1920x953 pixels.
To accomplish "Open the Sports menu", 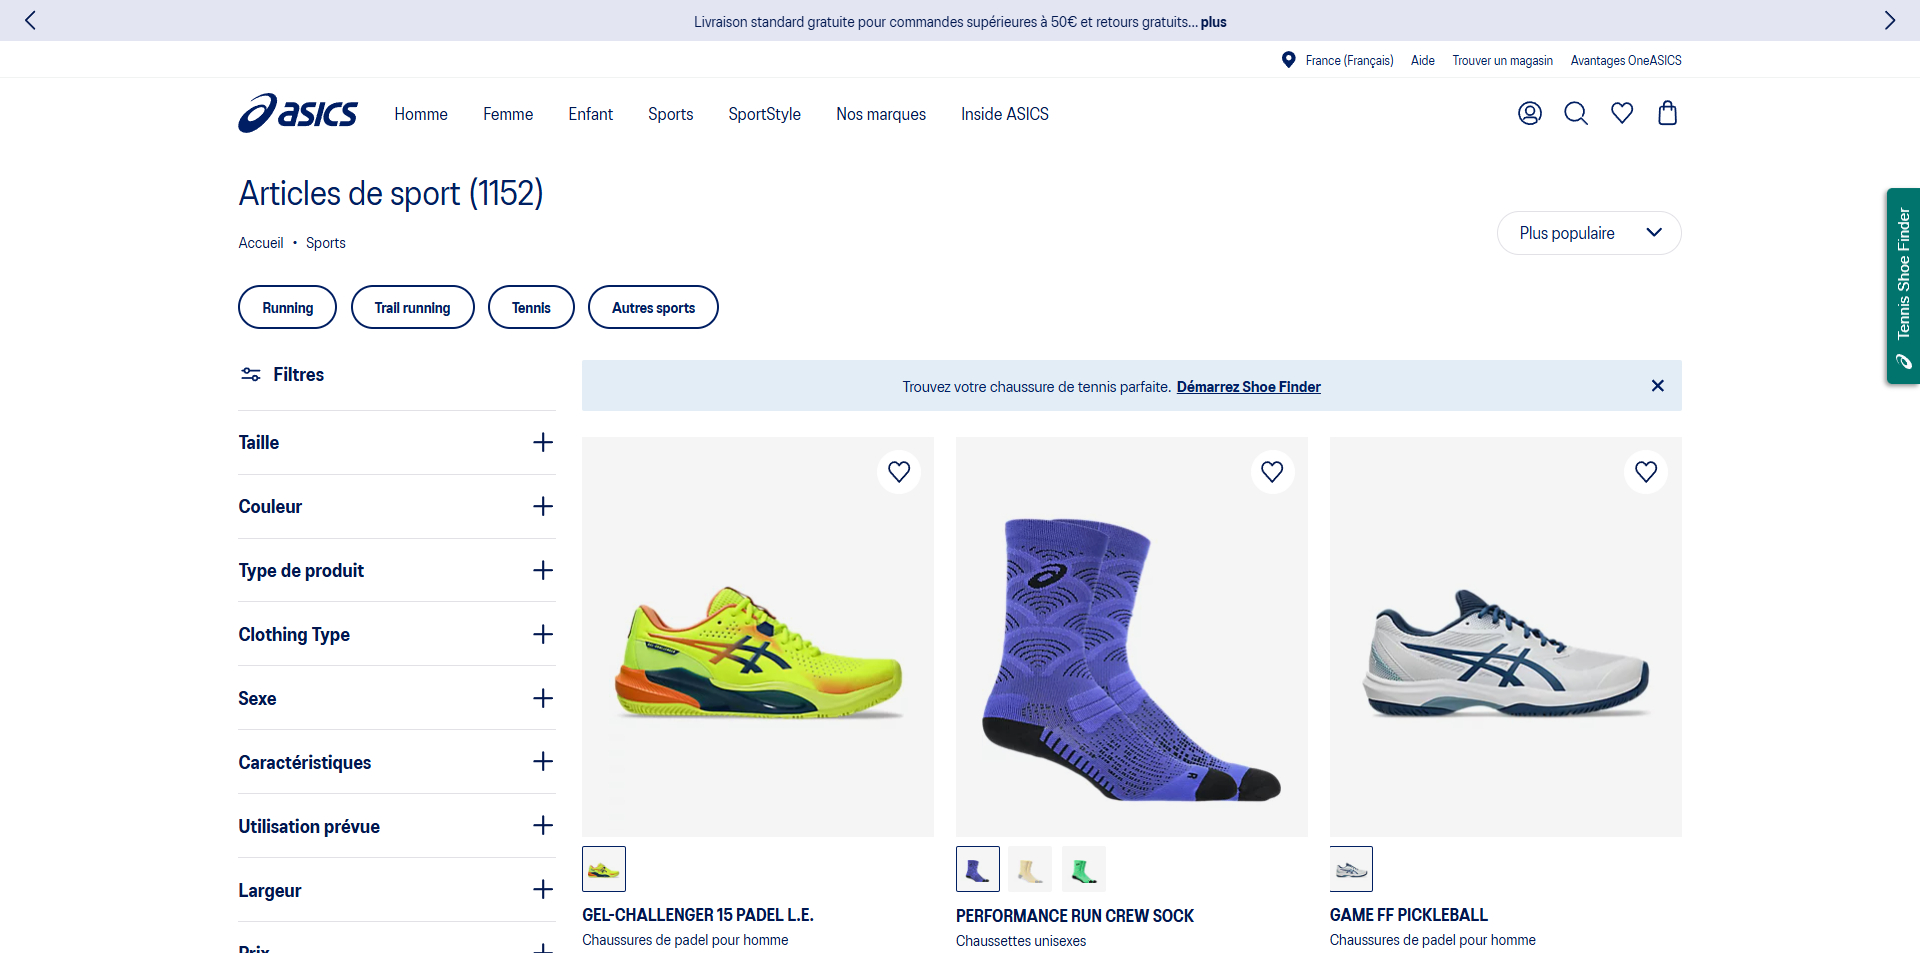I will pos(670,114).
